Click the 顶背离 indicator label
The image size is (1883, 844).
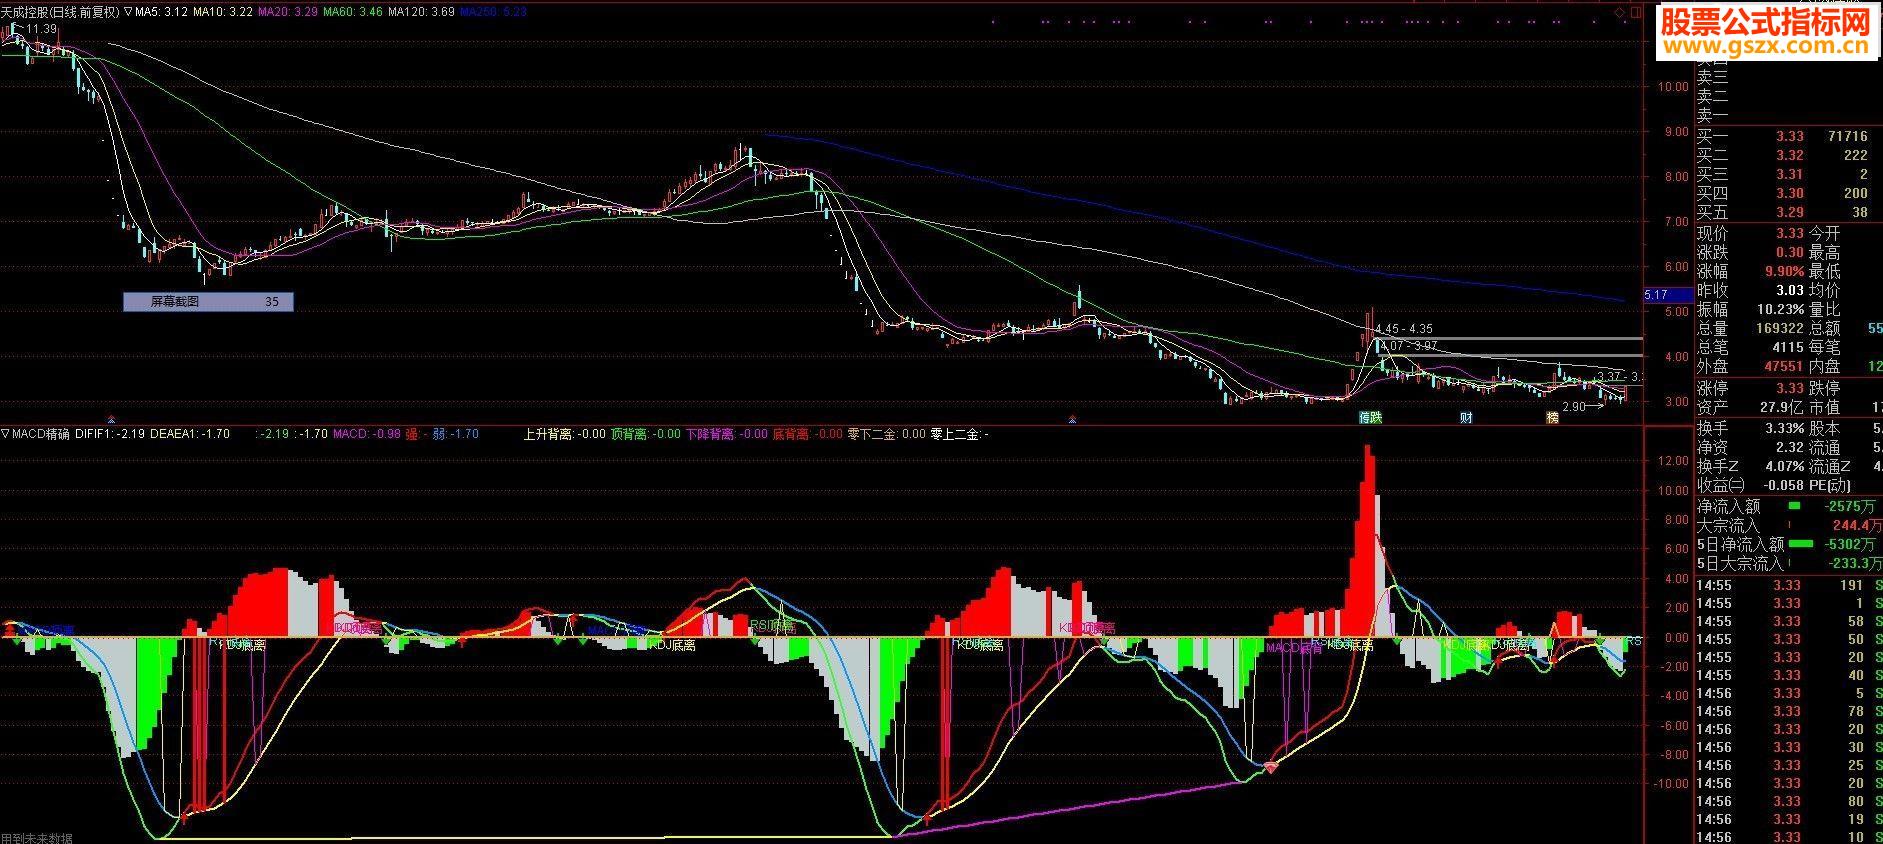point(645,434)
